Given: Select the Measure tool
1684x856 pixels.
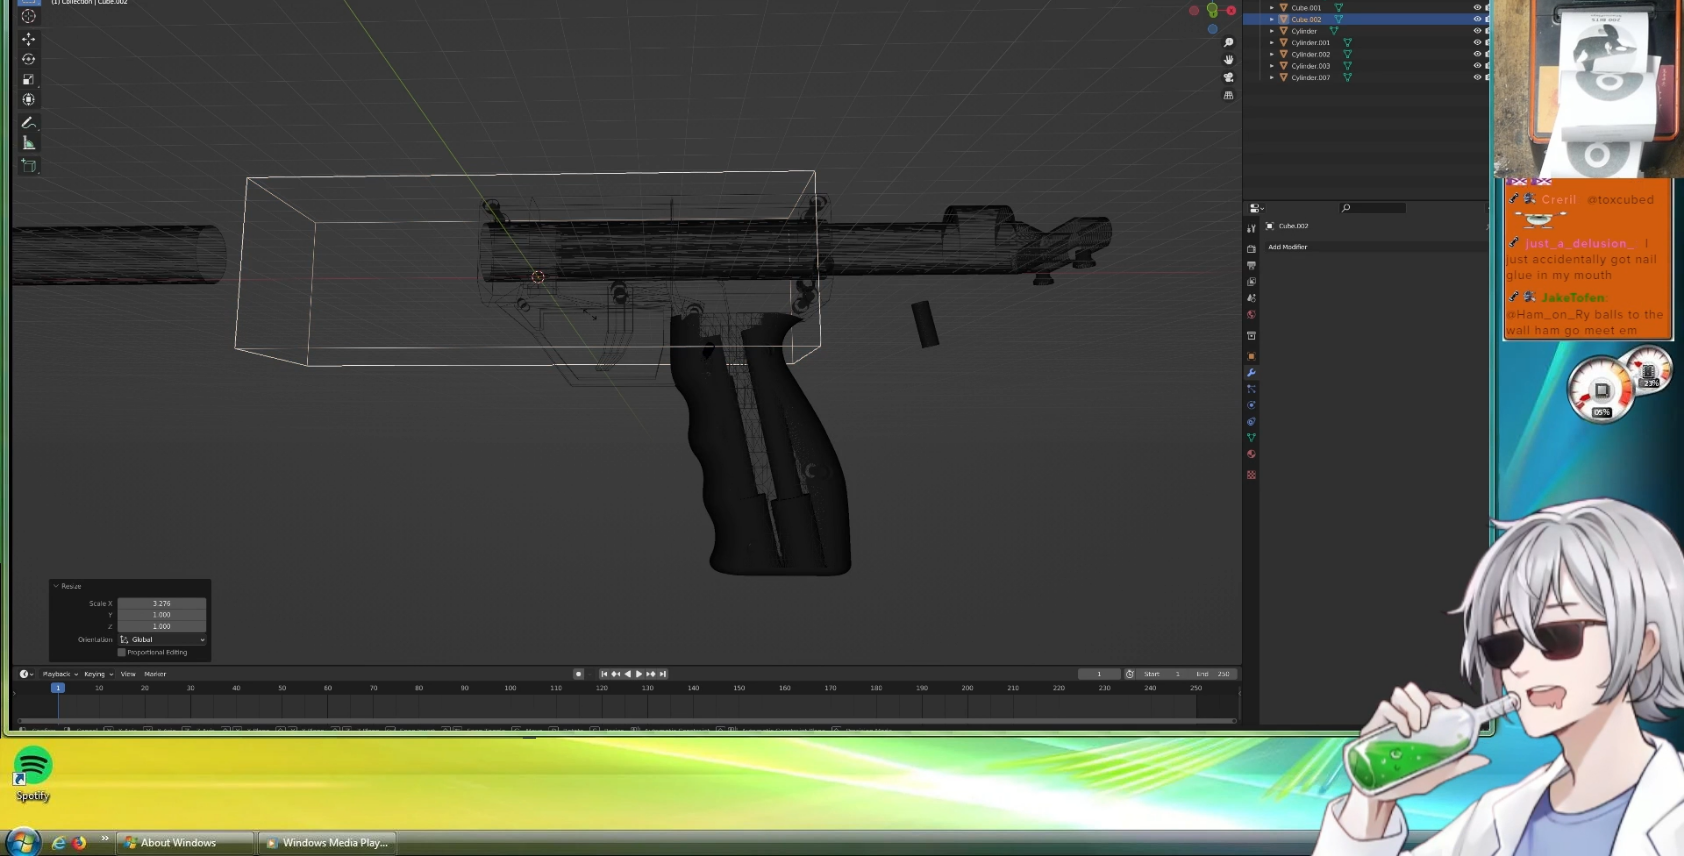Looking at the screenshot, I should tap(28, 143).
